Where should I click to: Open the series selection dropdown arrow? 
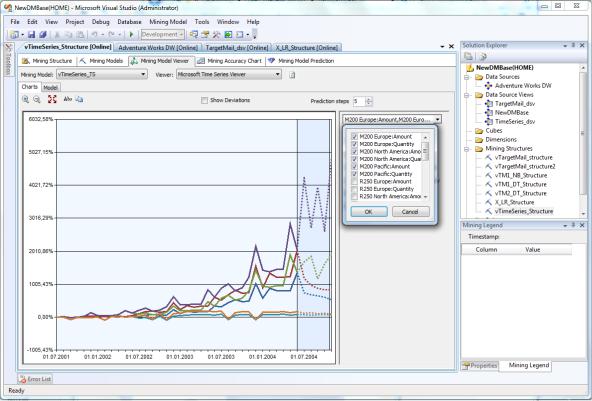click(x=438, y=120)
